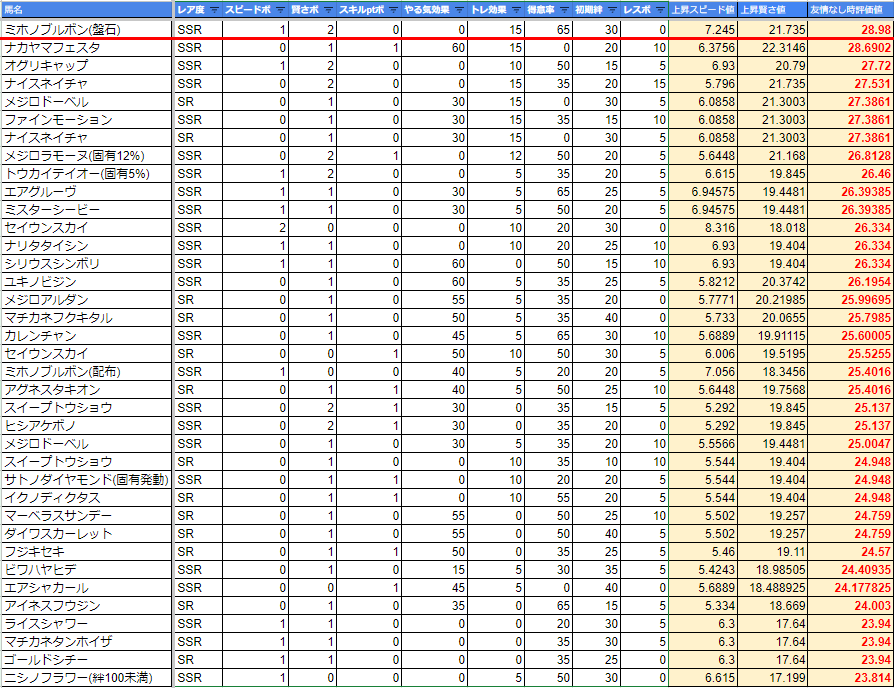
Task: Select the 馬名 header cell
Action: coord(86,10)
